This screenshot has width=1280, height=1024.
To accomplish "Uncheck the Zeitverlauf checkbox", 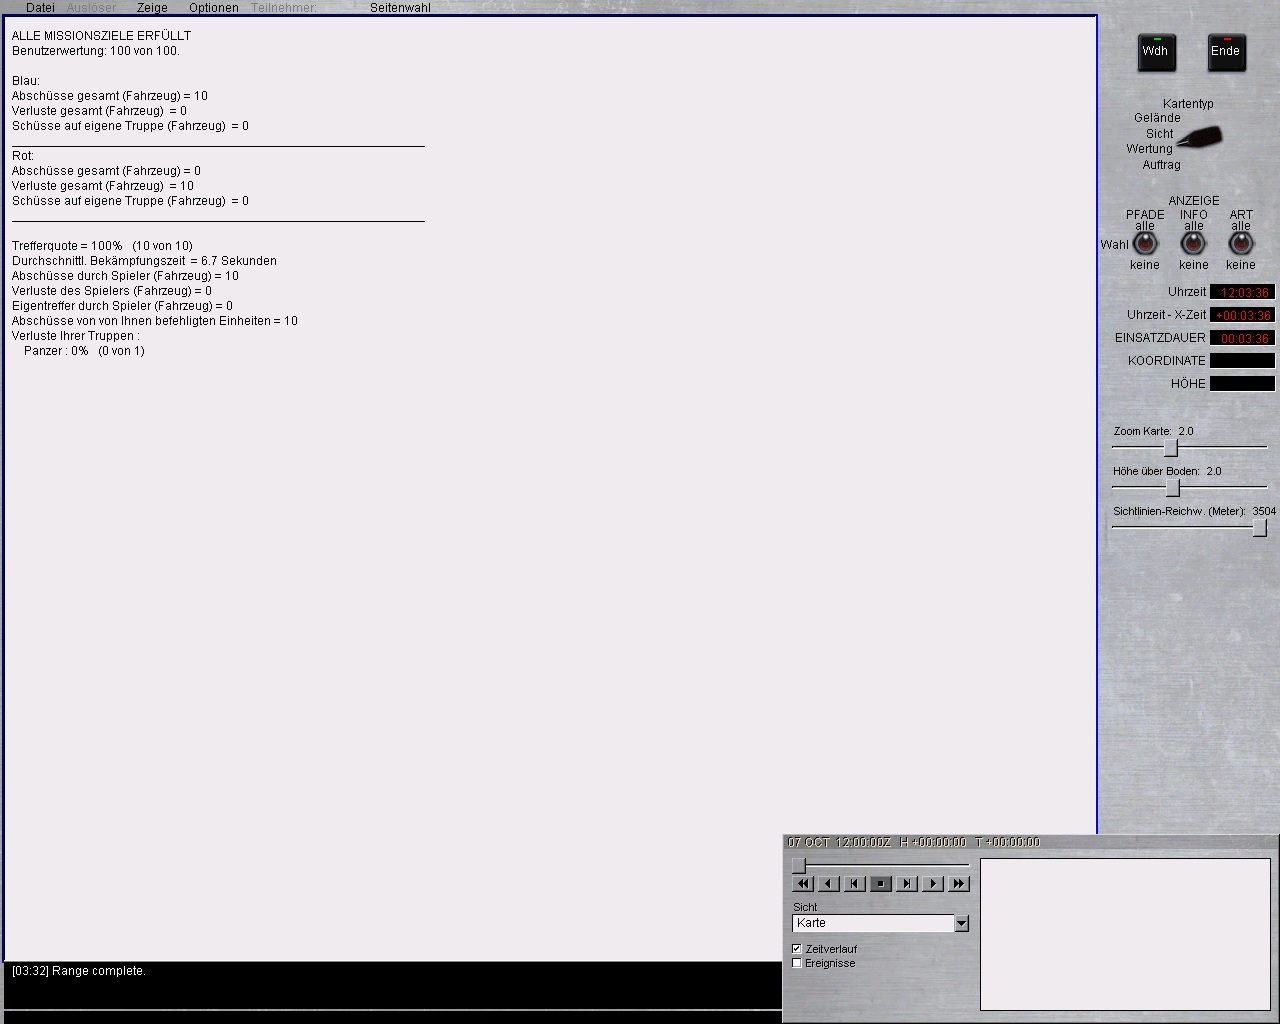I will 797,948.
